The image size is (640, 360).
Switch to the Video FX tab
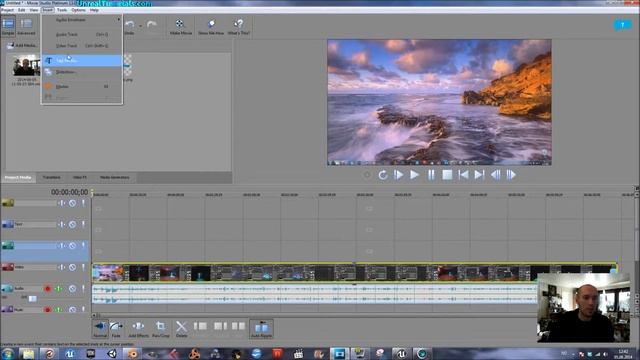coord(80,178)
